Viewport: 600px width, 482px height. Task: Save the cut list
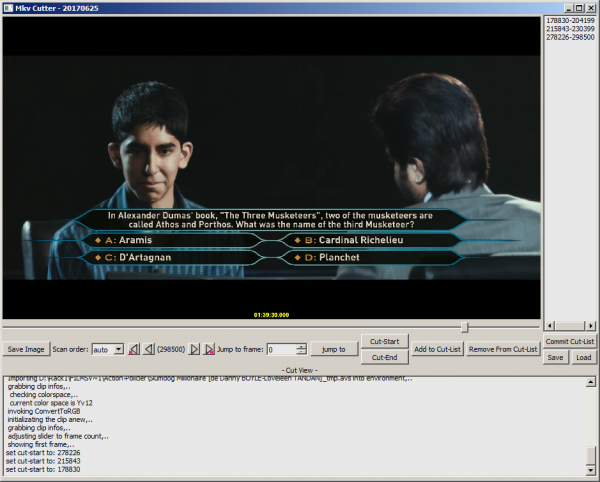[x=555, y=357]
